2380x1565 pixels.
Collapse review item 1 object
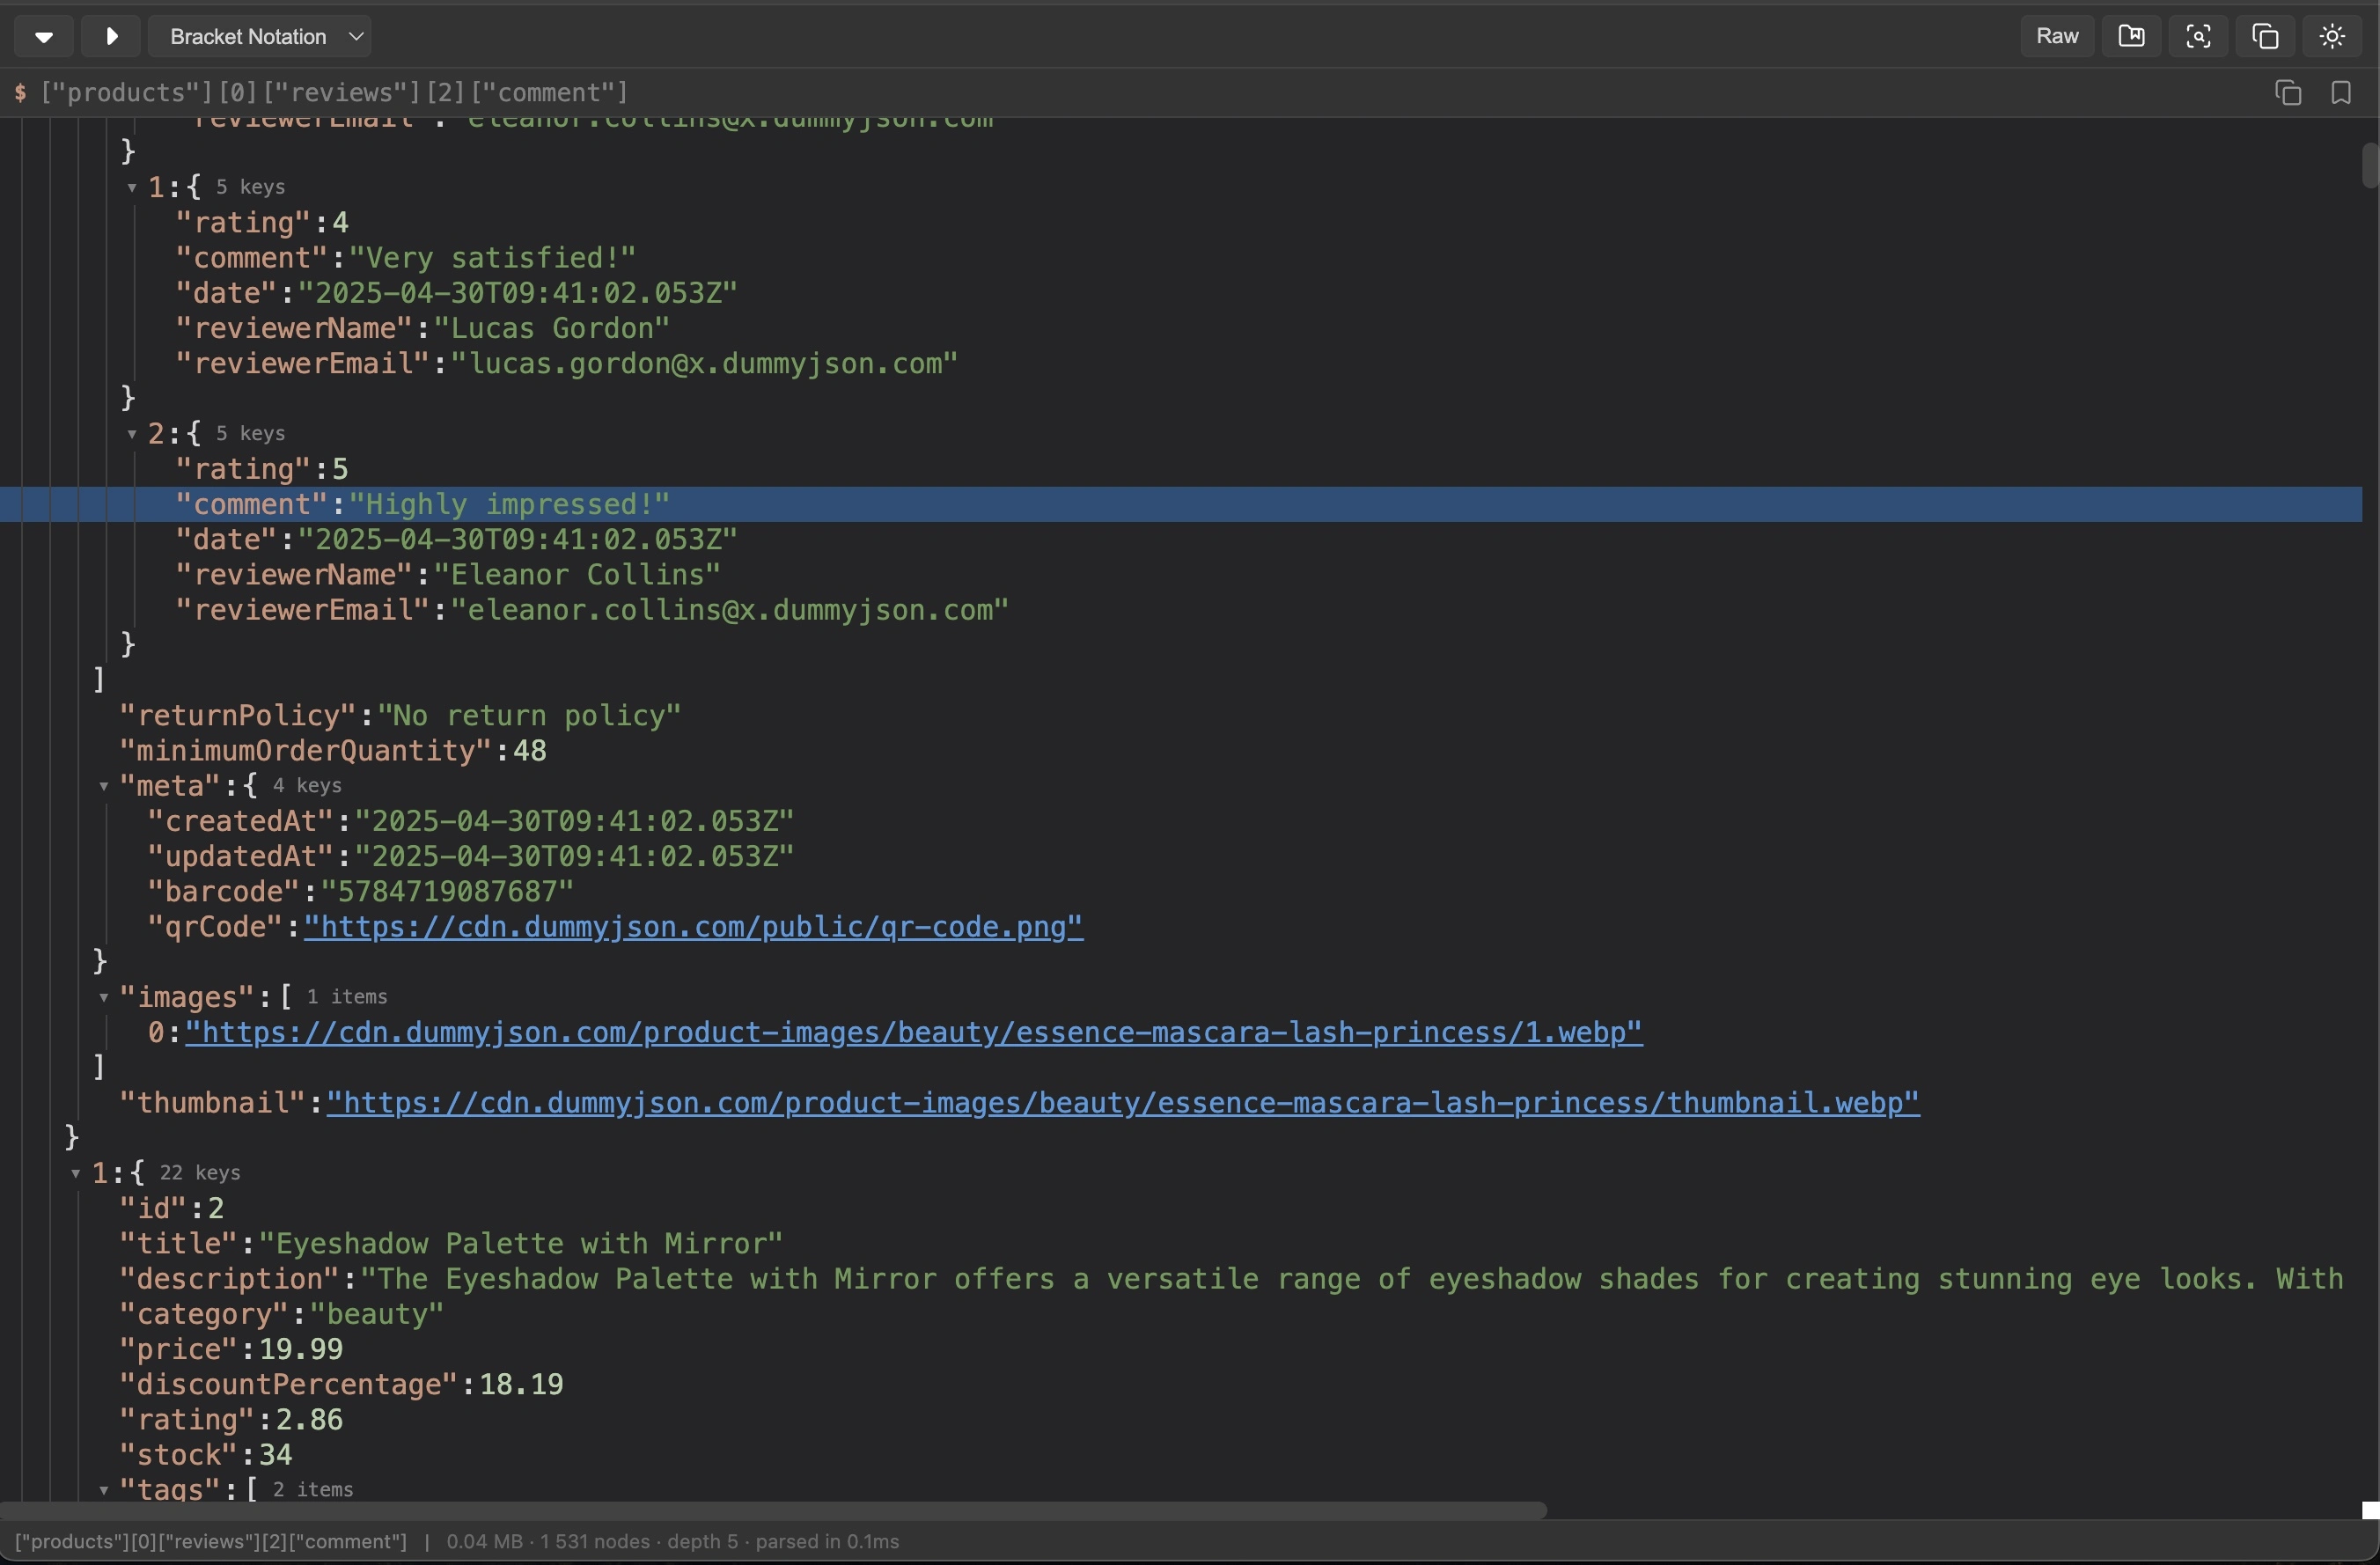tap(132, 187)
